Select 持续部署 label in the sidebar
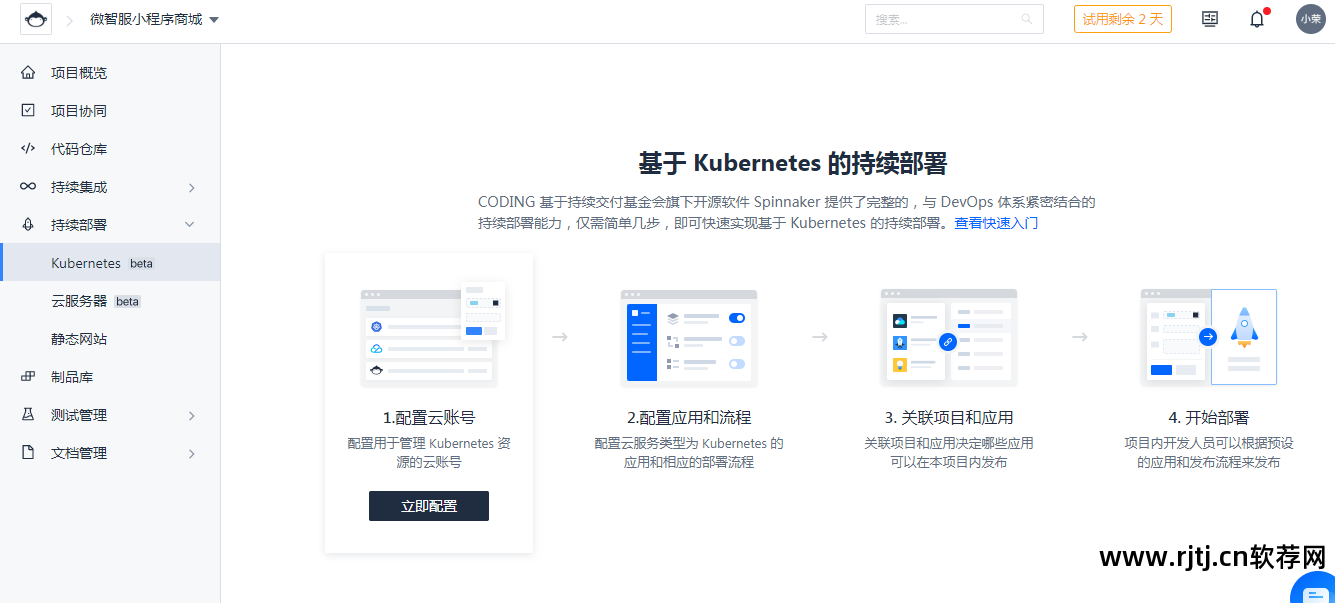 point(79,225)
